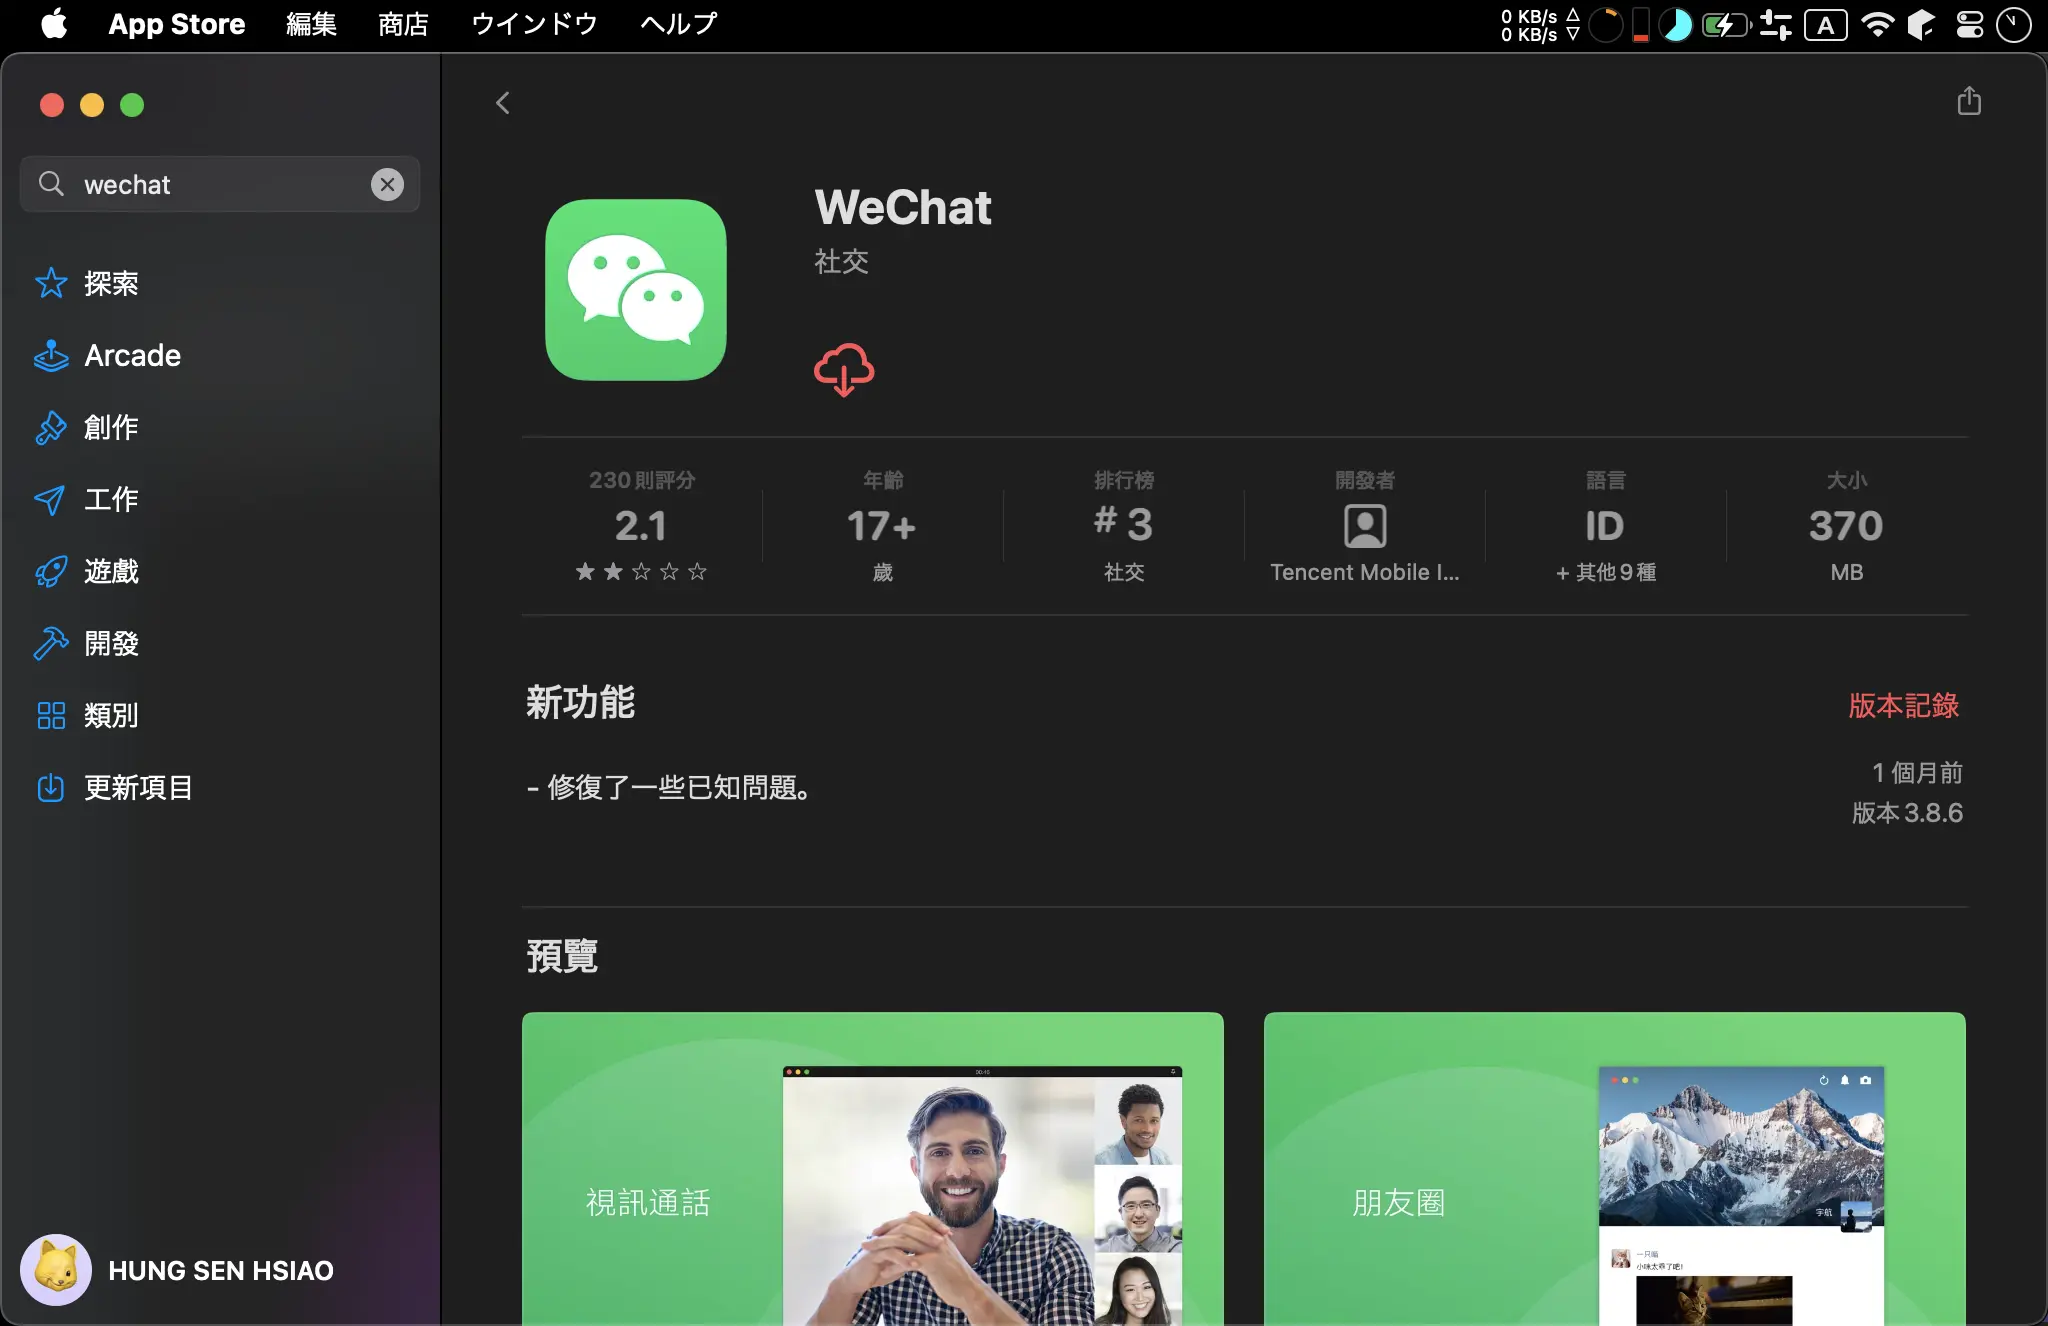This screenshot has height=1326, width=2048.
Task: Click the battery charging status icon
Action: (1725, 24)
